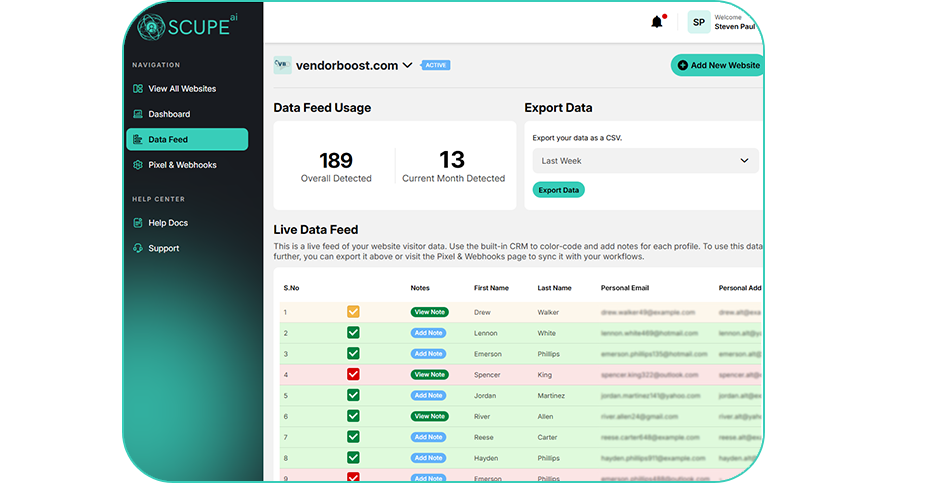Click the notification bell icon
The image size is (944, 500).
coord(657,22)
